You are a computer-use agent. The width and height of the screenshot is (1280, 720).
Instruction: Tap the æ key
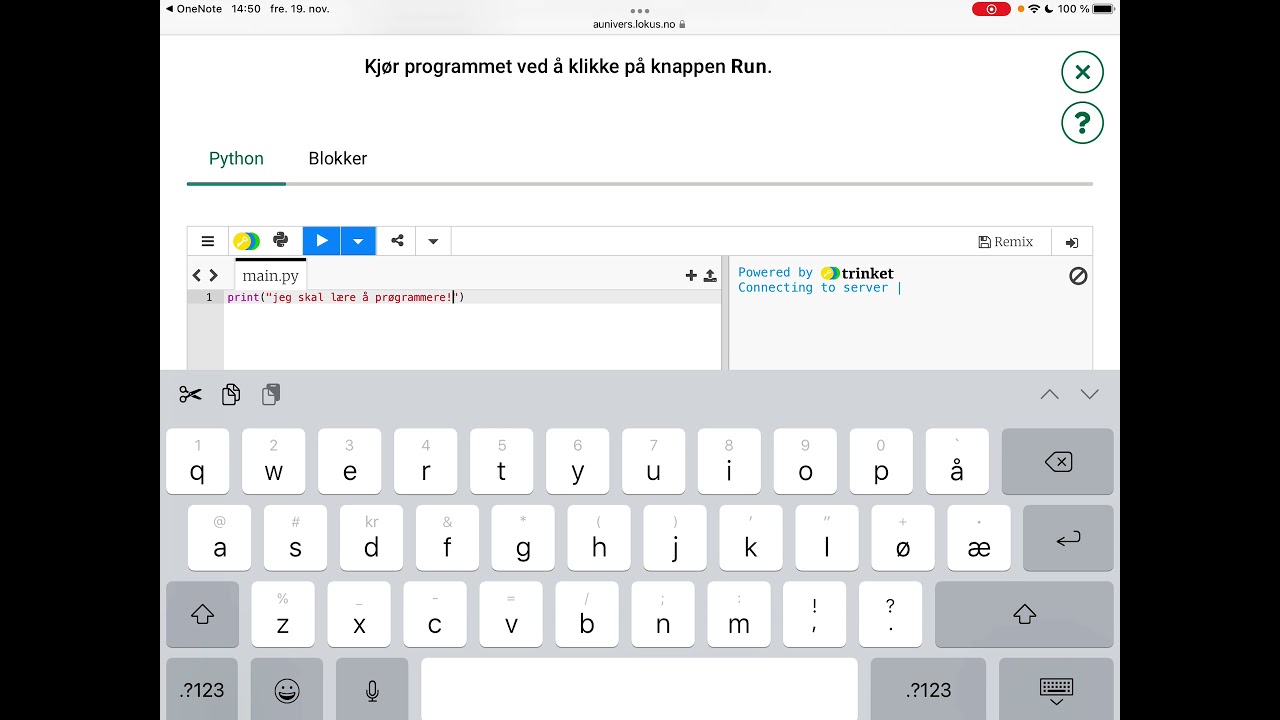[x=979, y=538]
